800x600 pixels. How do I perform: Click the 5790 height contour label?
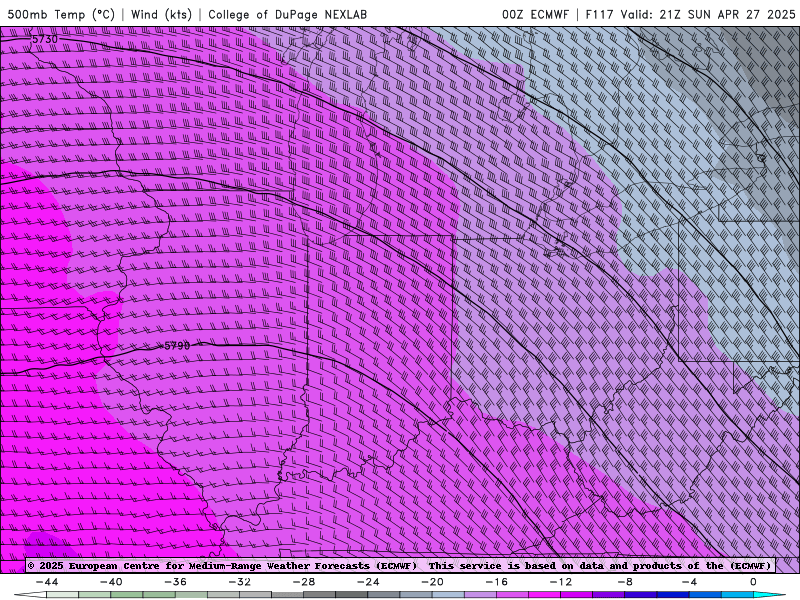click(177, 346)
